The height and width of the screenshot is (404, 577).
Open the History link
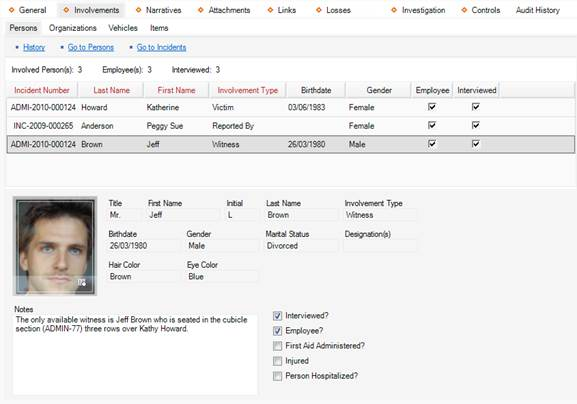[x=34, y=47]
